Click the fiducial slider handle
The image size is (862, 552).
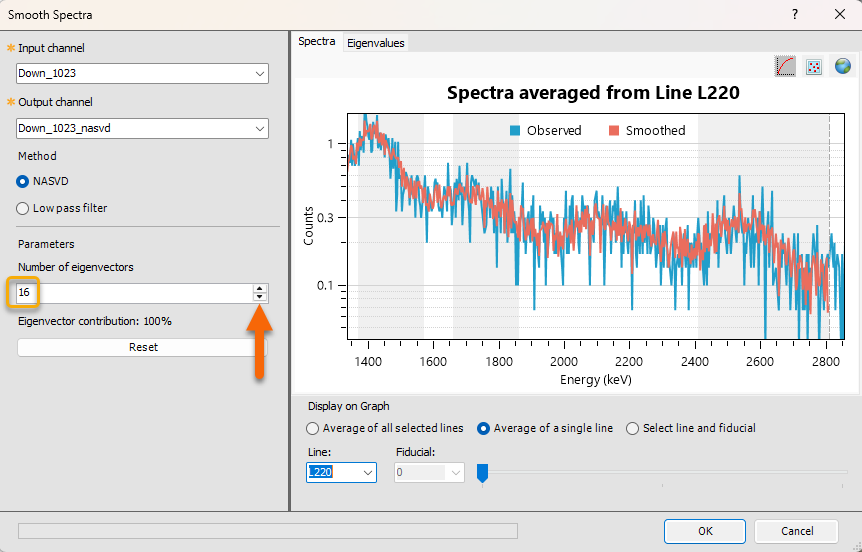(x=482, y=473)
